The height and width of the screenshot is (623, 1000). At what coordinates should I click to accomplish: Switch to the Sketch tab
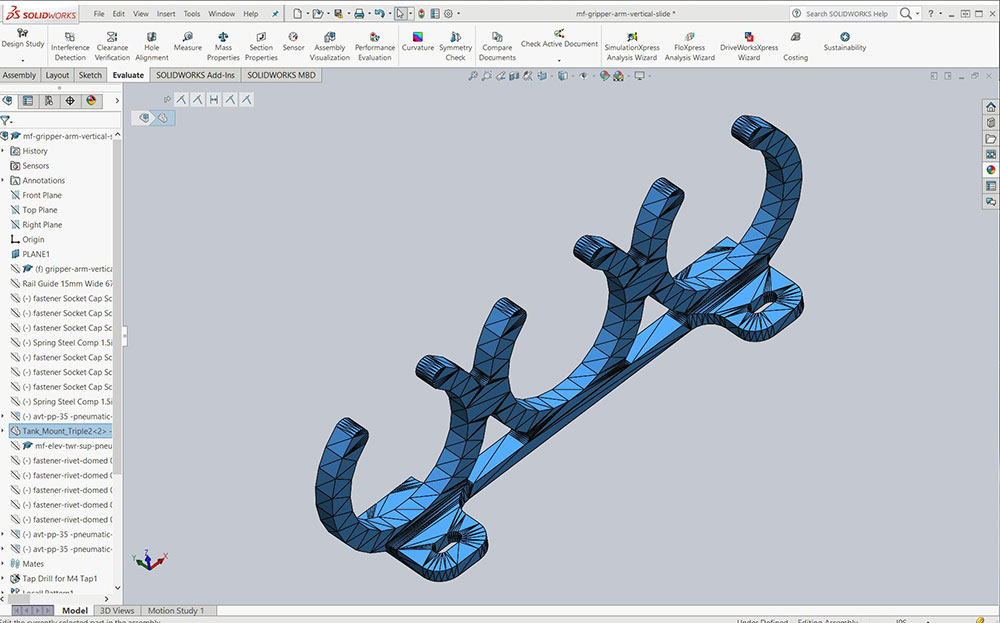(x=90, y=75)
